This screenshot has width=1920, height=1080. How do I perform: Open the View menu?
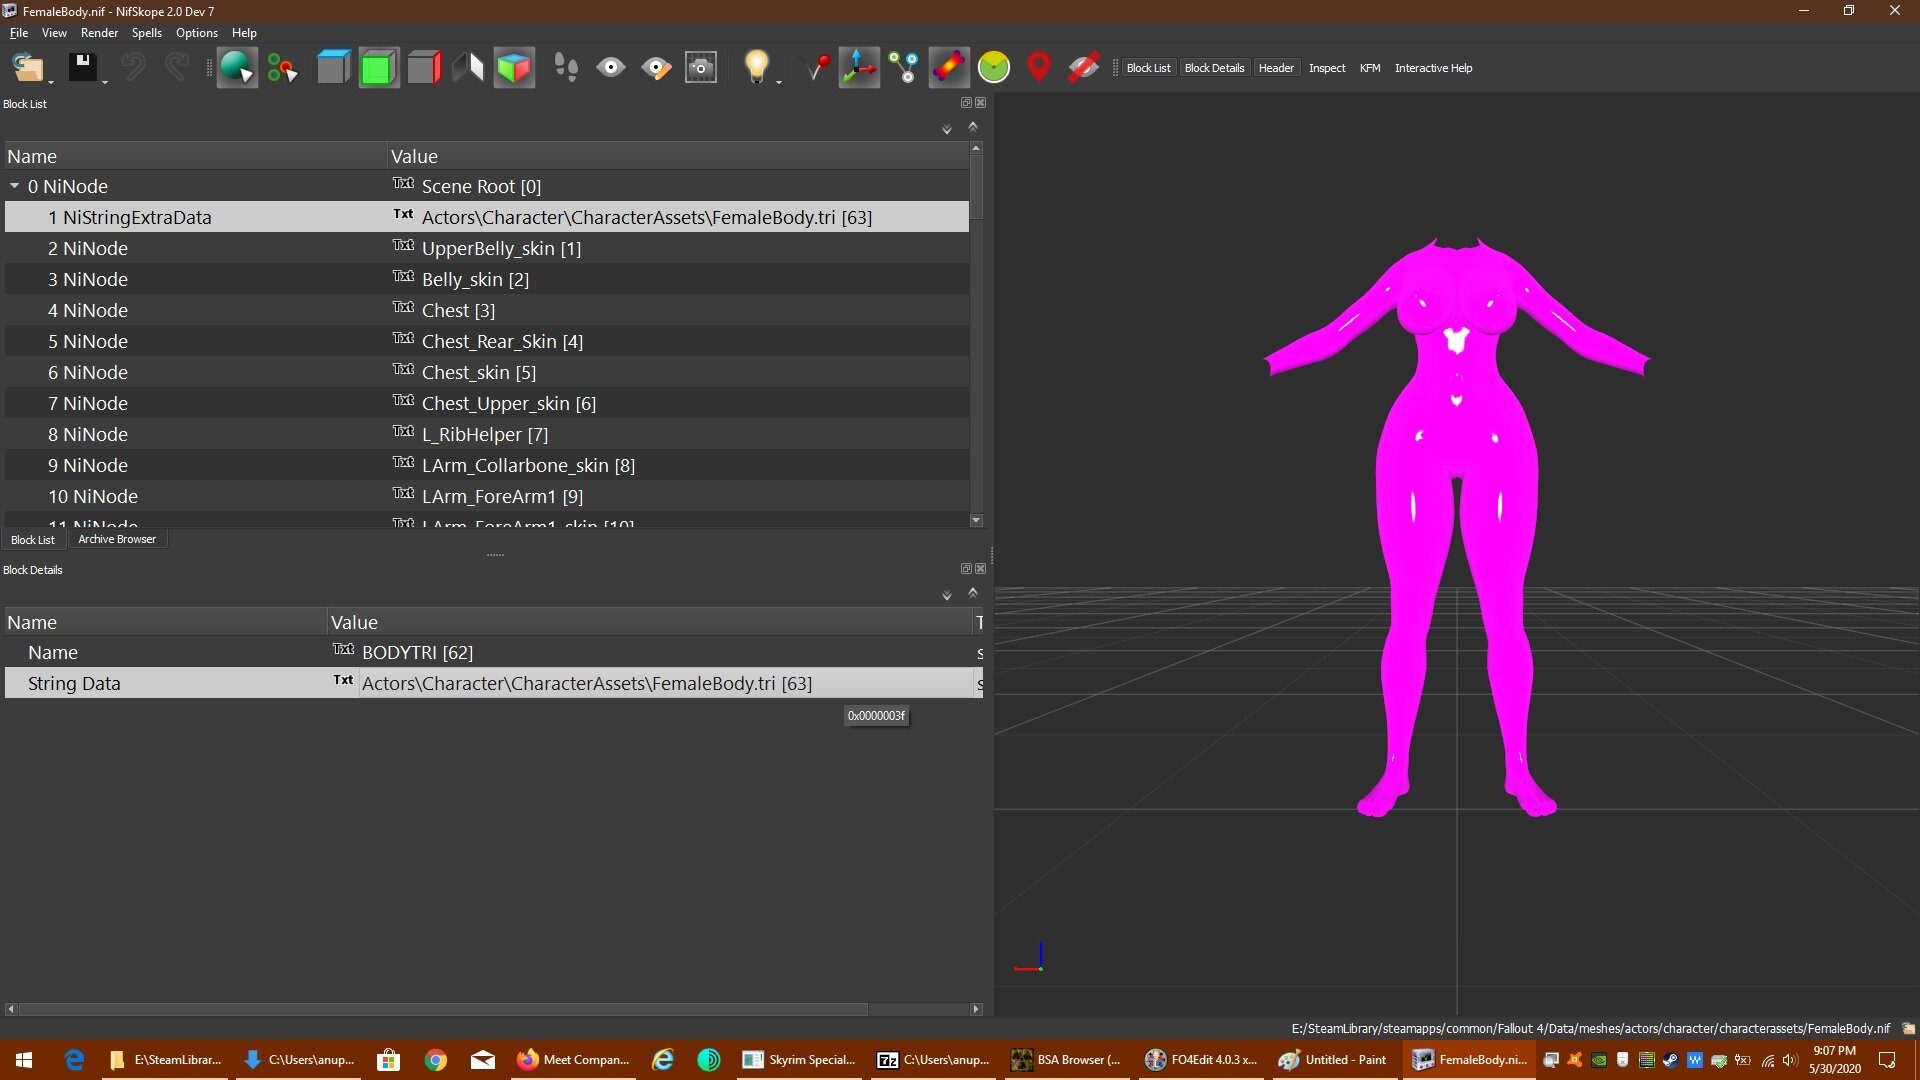[54, 33]
